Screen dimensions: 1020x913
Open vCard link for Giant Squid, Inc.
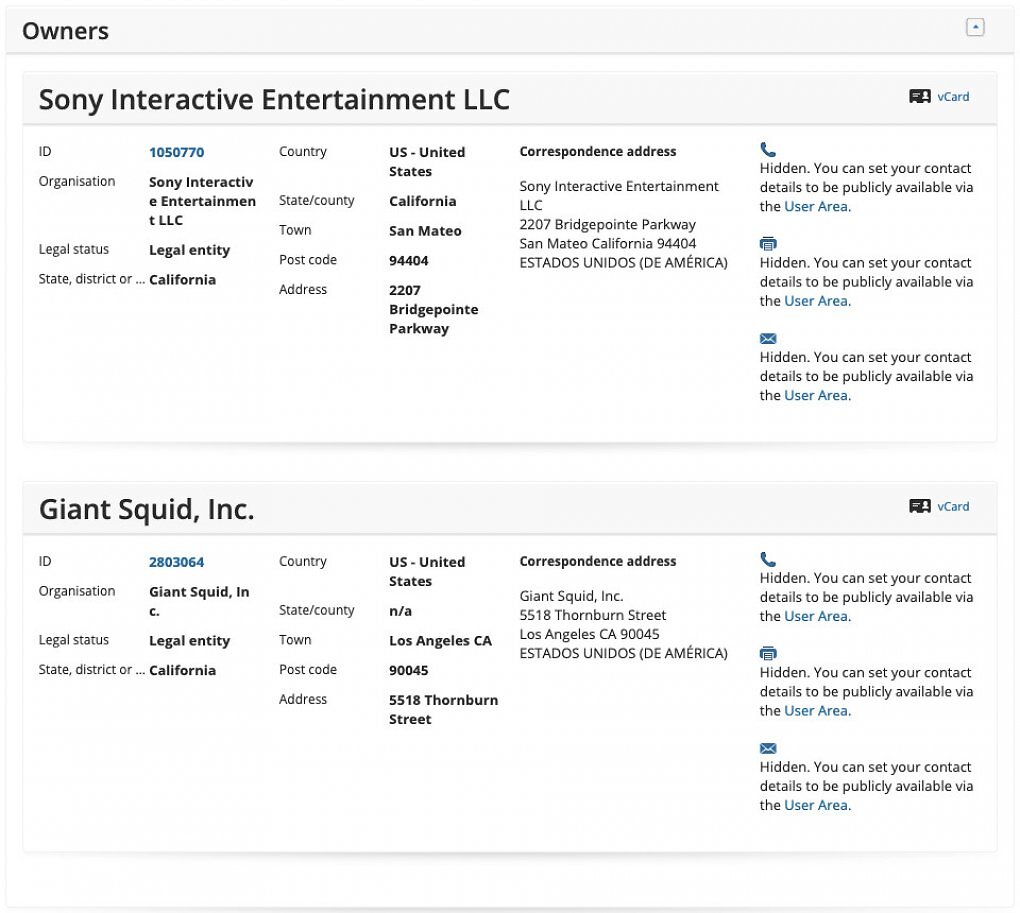coord(953,507)
